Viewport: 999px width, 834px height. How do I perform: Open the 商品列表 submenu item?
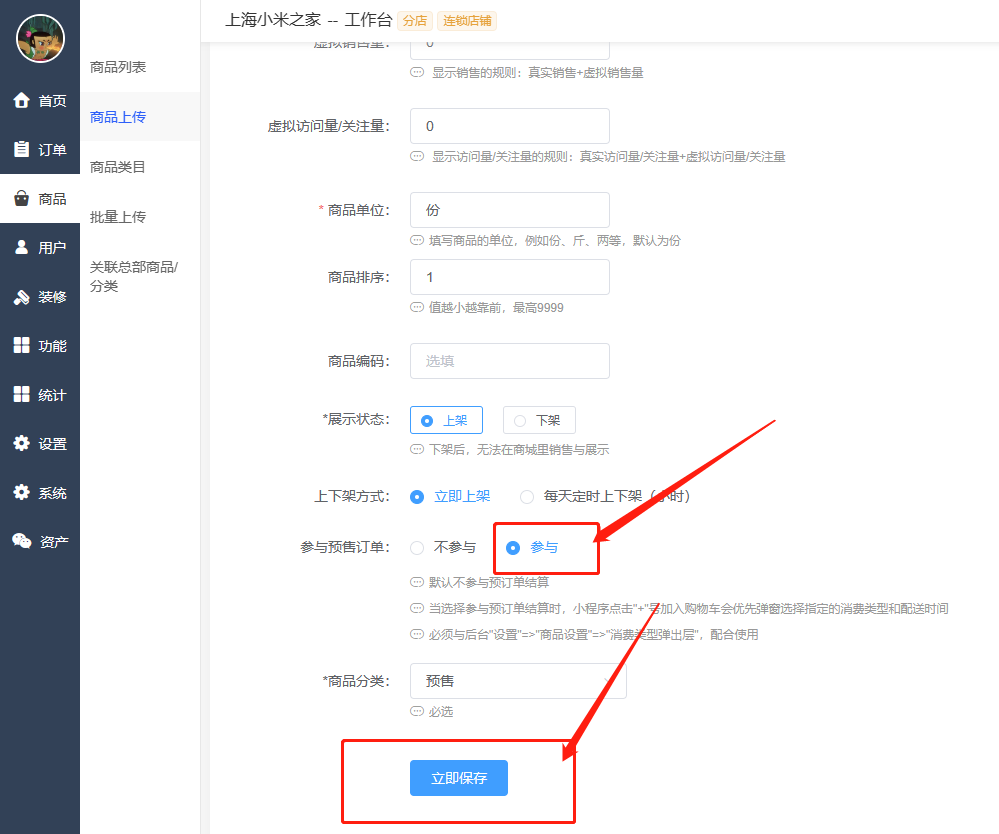click(118, 67)
